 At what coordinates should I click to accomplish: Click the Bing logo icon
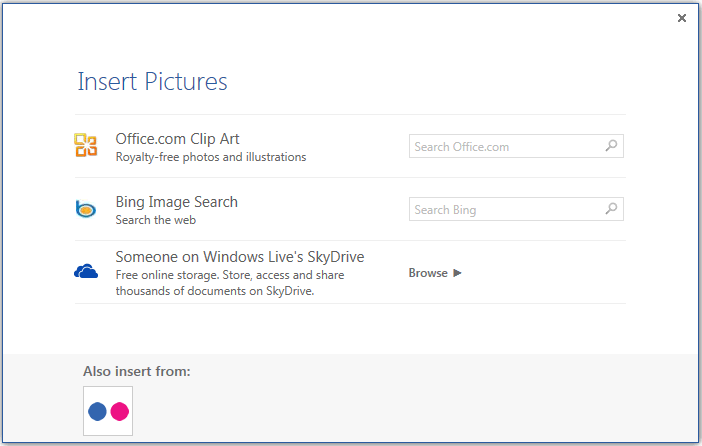[x=86, y=209]
